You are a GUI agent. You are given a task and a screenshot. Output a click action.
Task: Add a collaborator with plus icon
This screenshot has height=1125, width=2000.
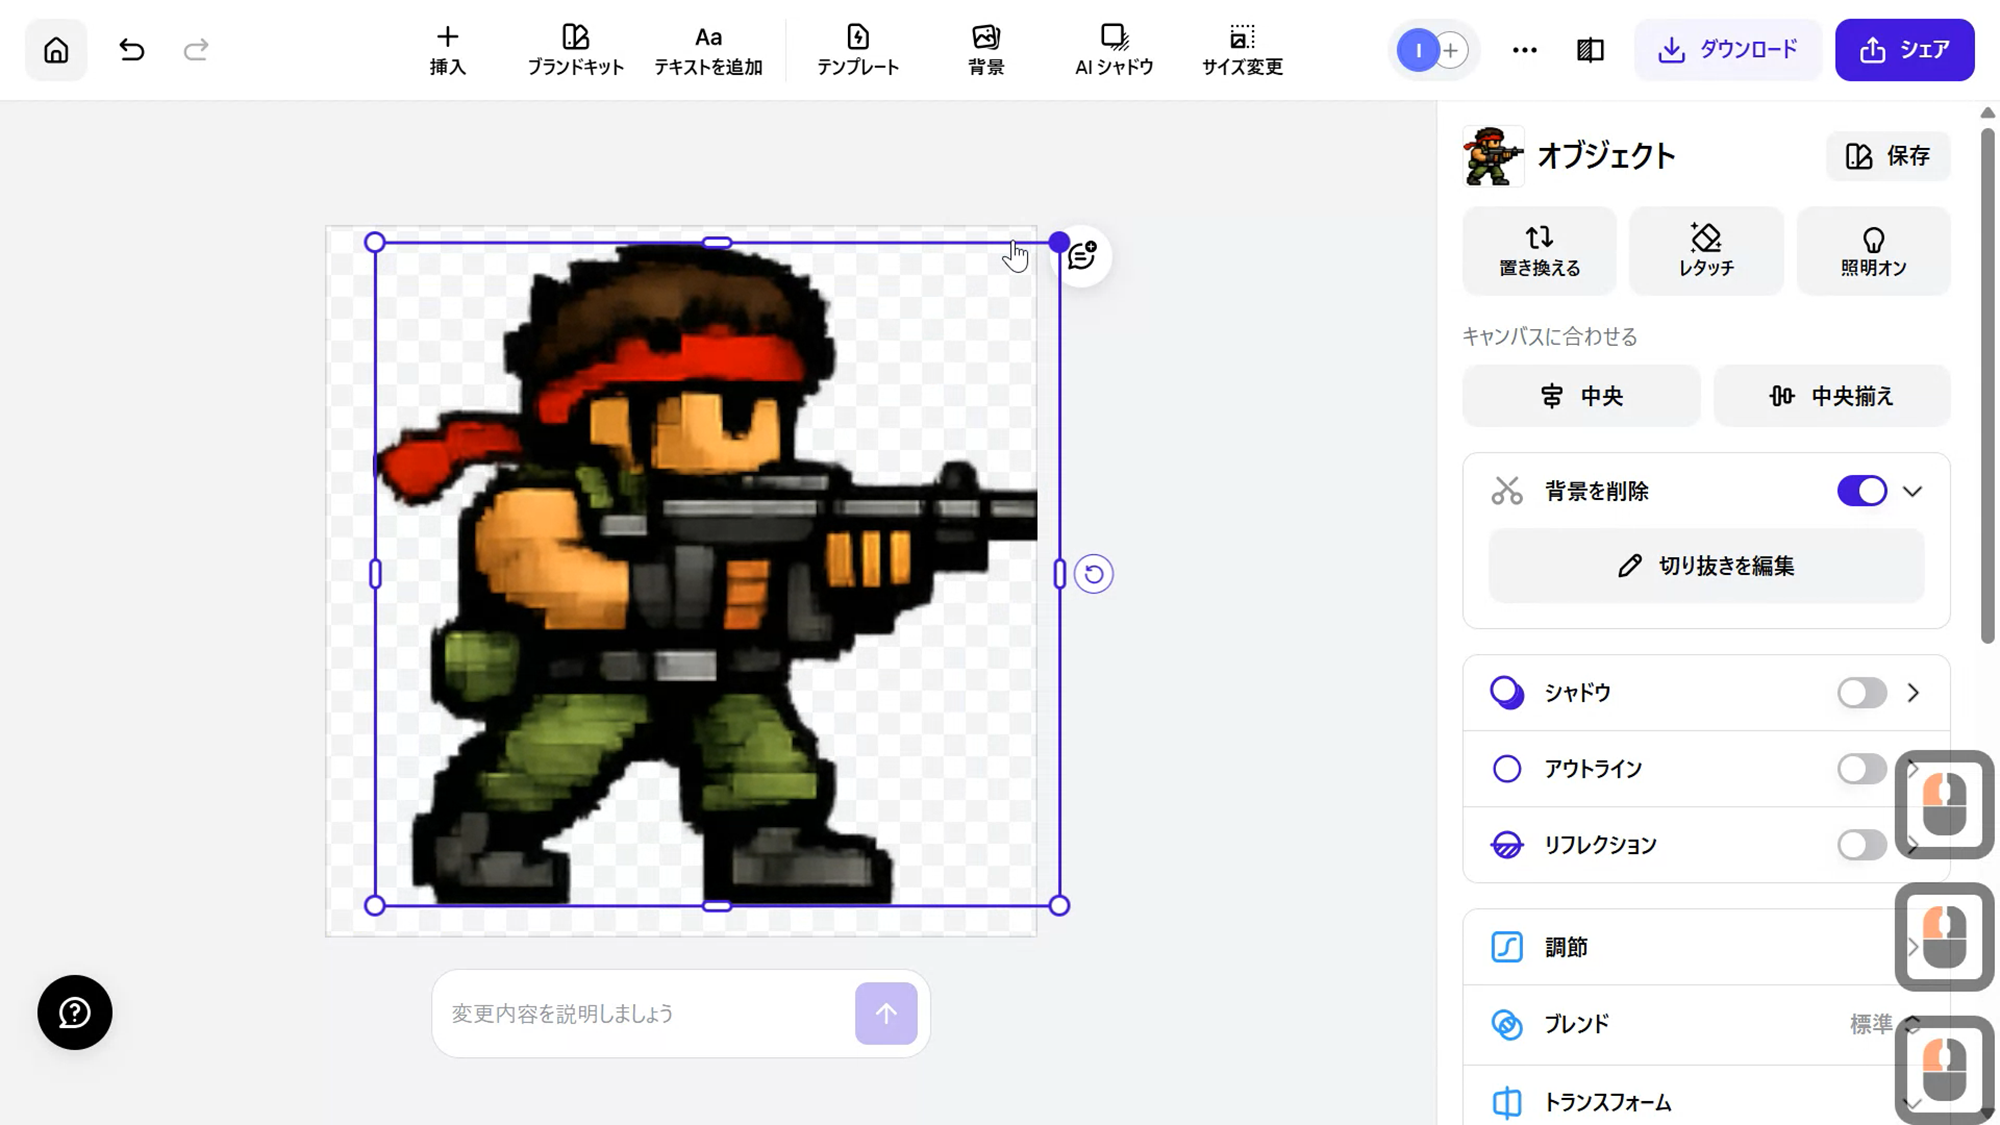(1451, 50)
